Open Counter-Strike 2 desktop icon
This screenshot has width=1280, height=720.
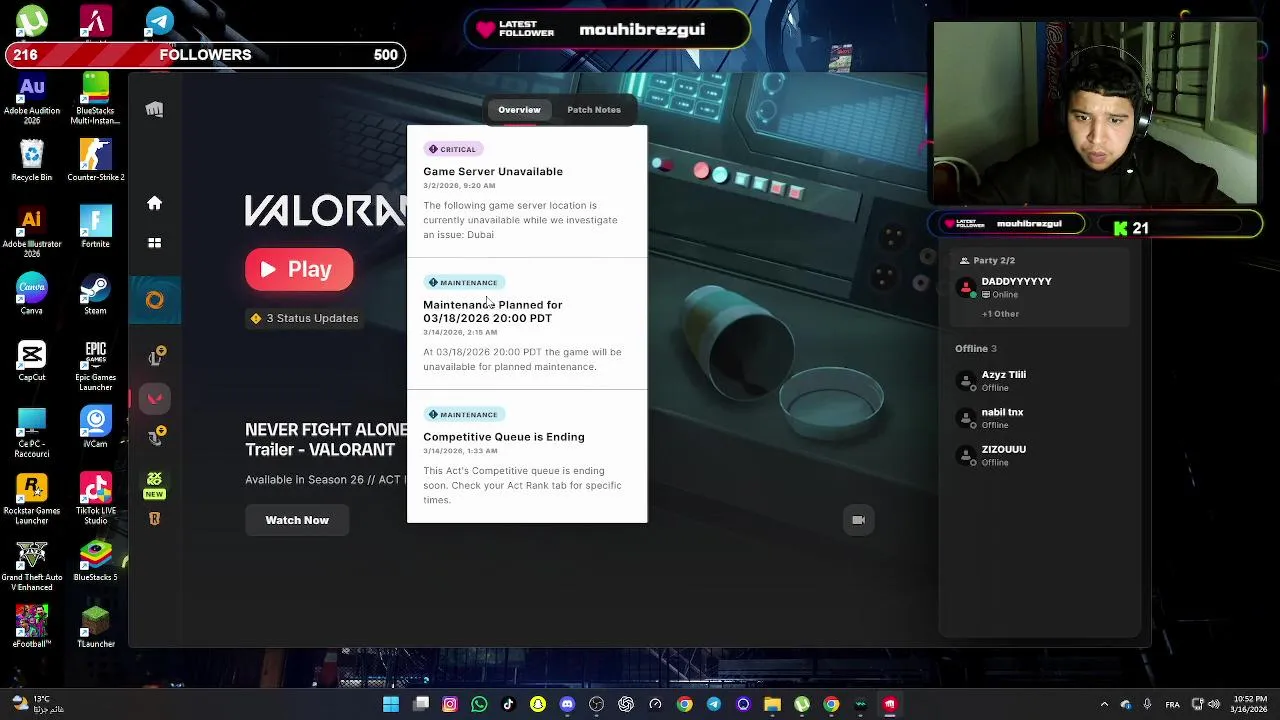click(x=96, y=160)
